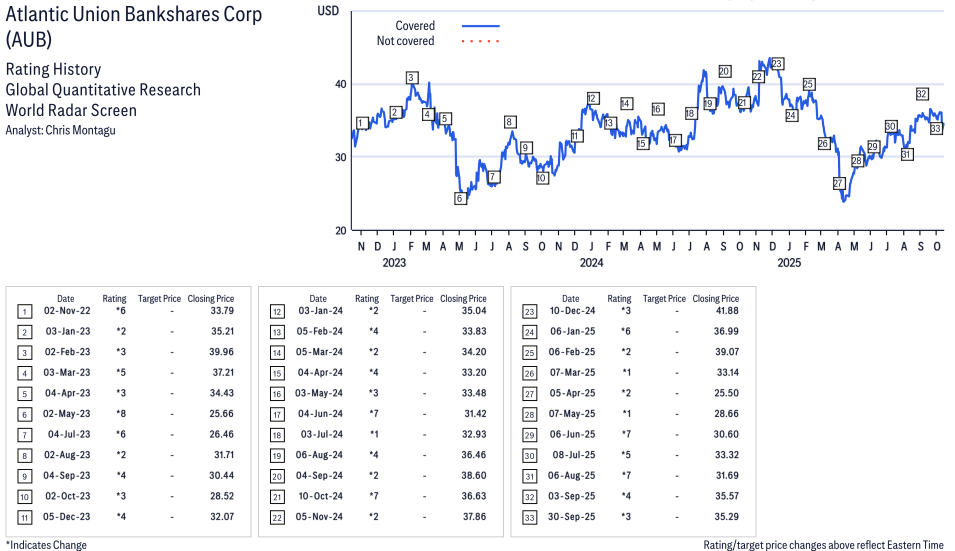Click the 02-May-23 date table entry

[65, 414]
